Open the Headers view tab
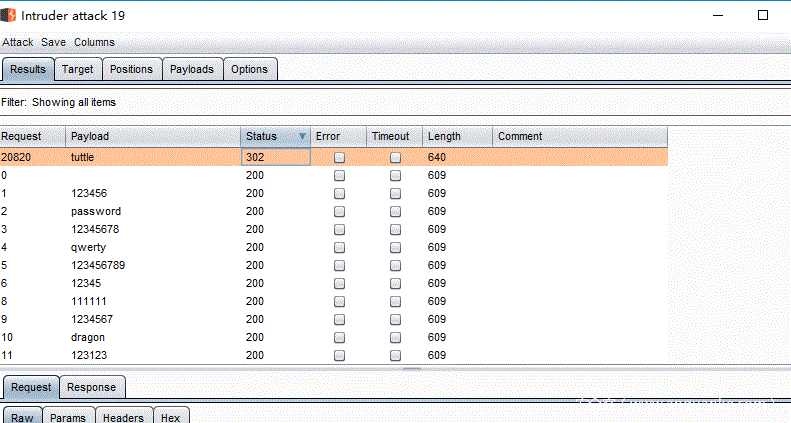791x423 pixels. click(x=125, y=417)
